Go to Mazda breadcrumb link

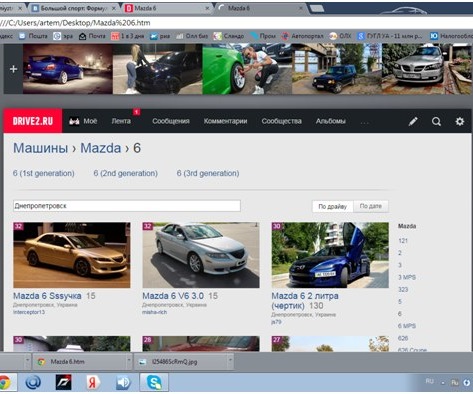pos(101,148)
